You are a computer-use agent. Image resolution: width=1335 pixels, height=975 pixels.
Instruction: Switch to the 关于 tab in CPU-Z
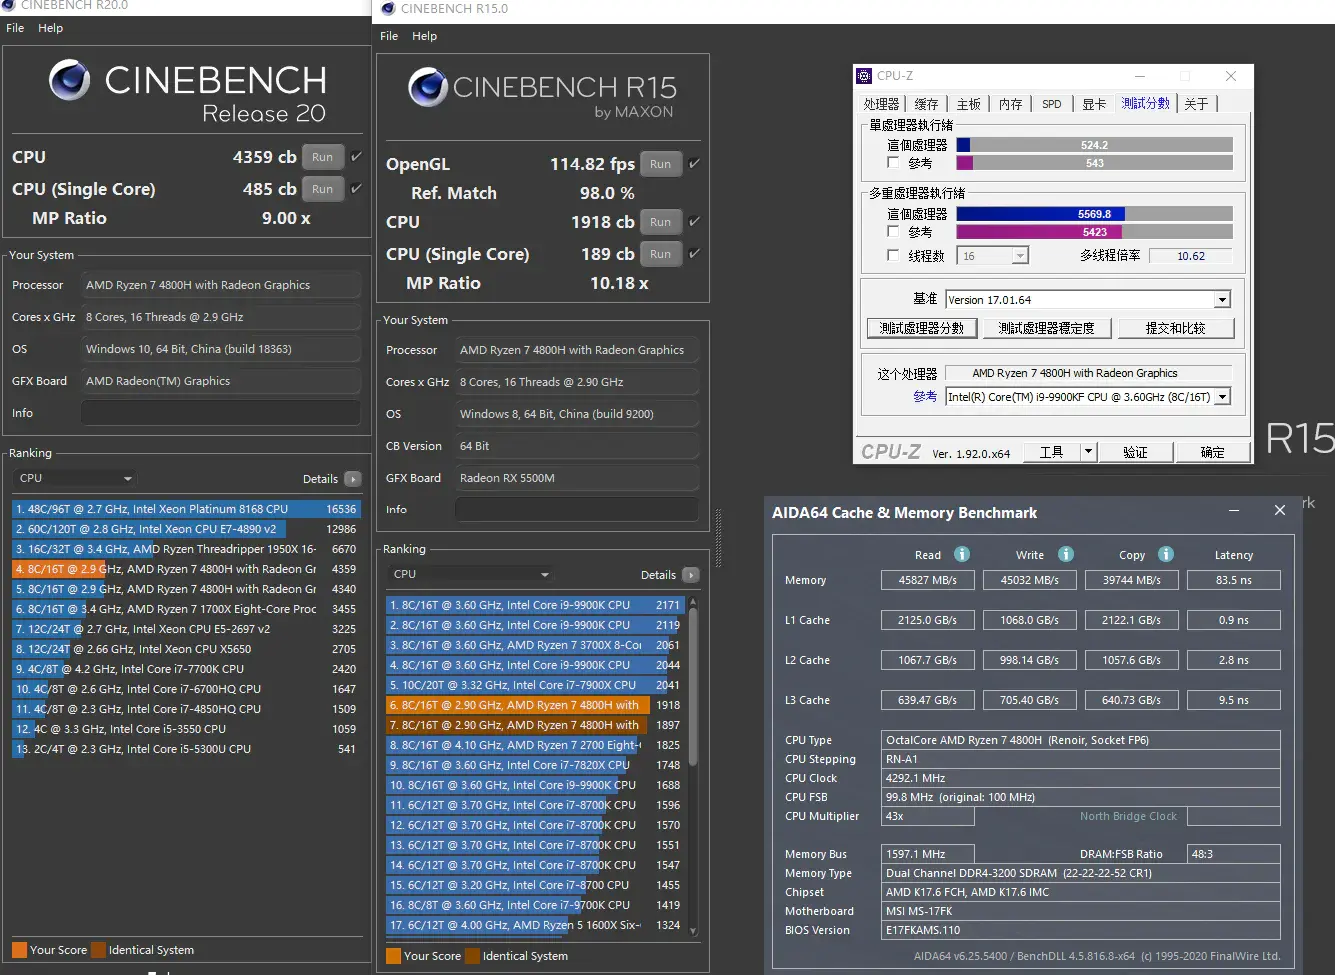(x=1196, y=104)
